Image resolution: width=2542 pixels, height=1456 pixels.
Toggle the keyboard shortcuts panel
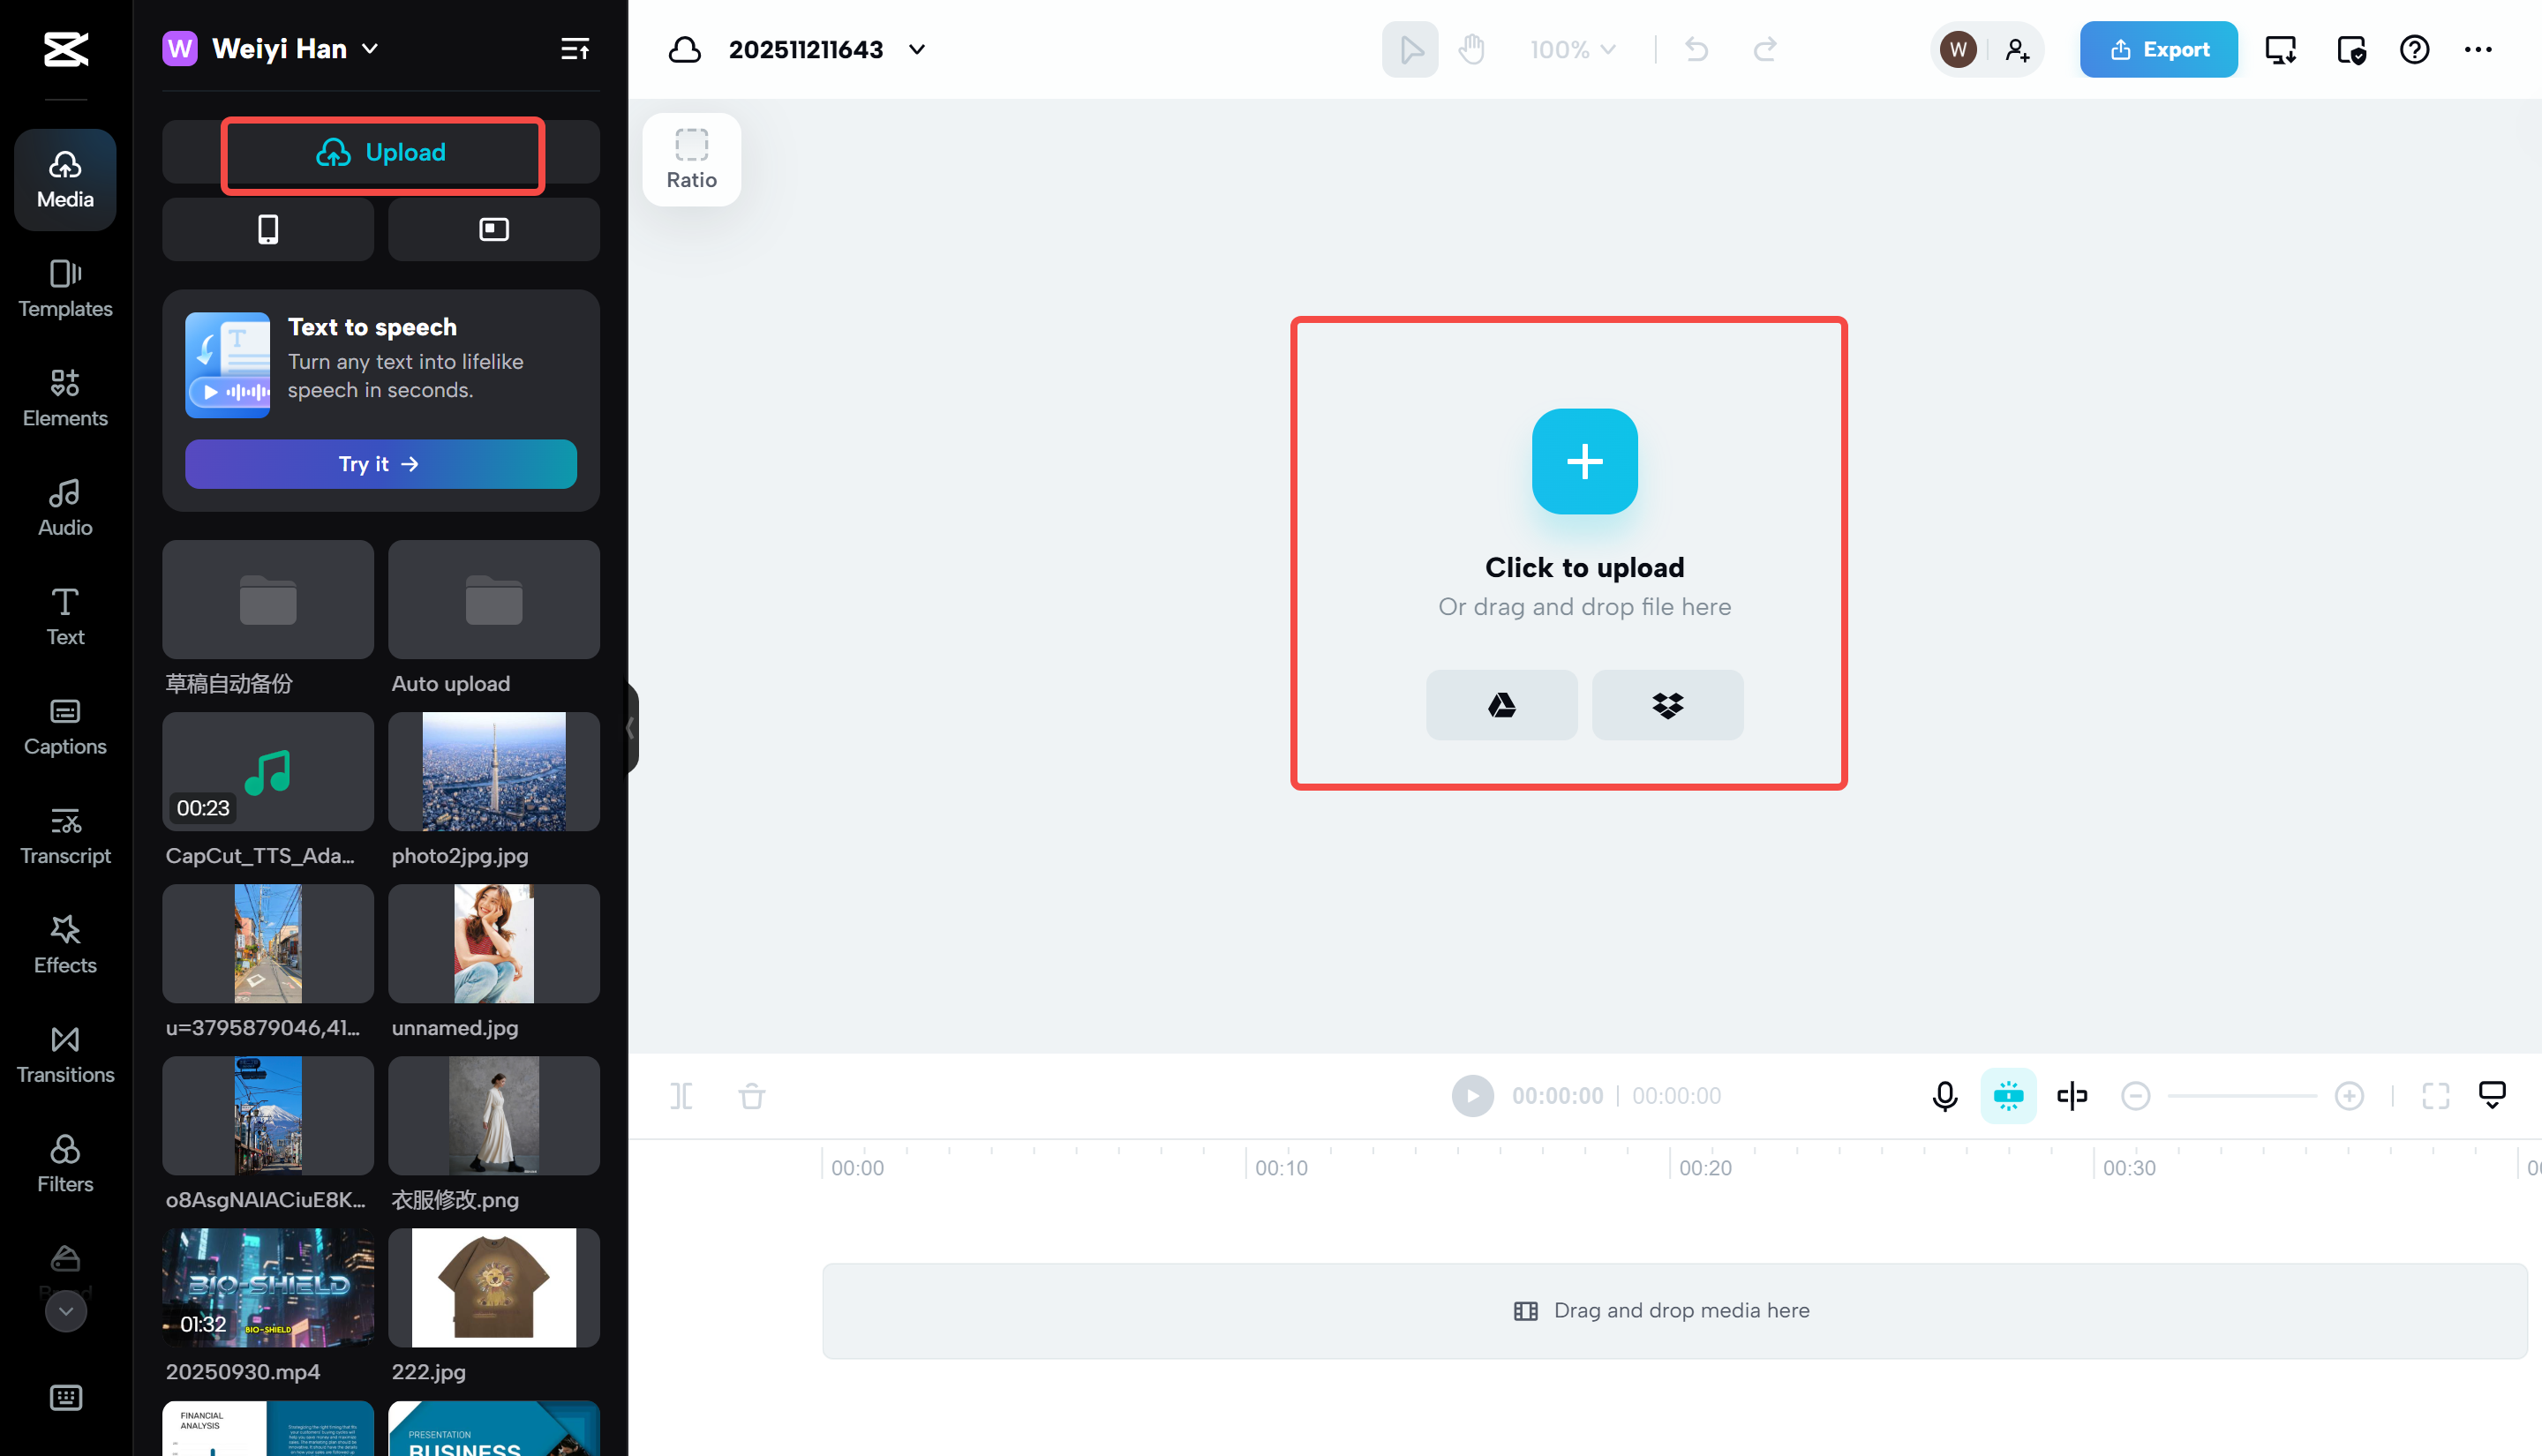pyautogui.click(x=65, y=1398)
